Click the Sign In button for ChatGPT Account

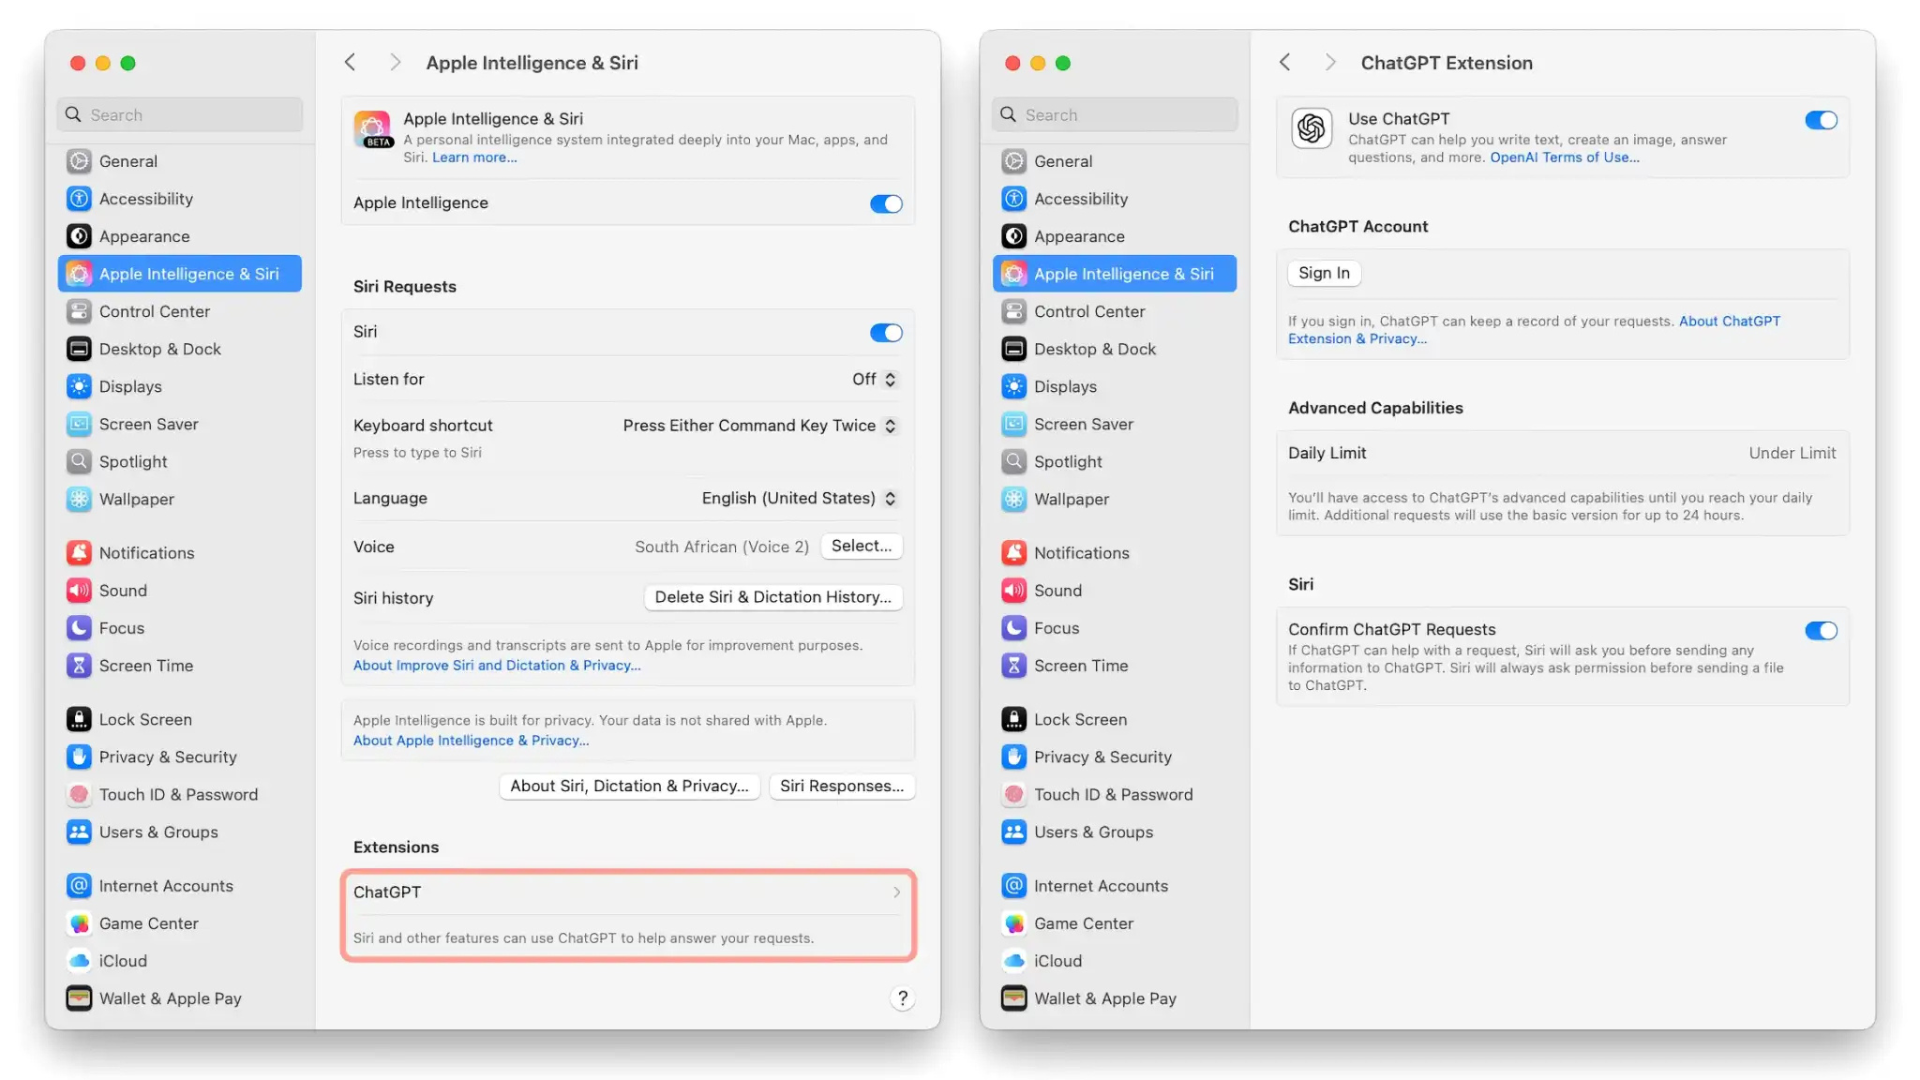(1323, 273)
